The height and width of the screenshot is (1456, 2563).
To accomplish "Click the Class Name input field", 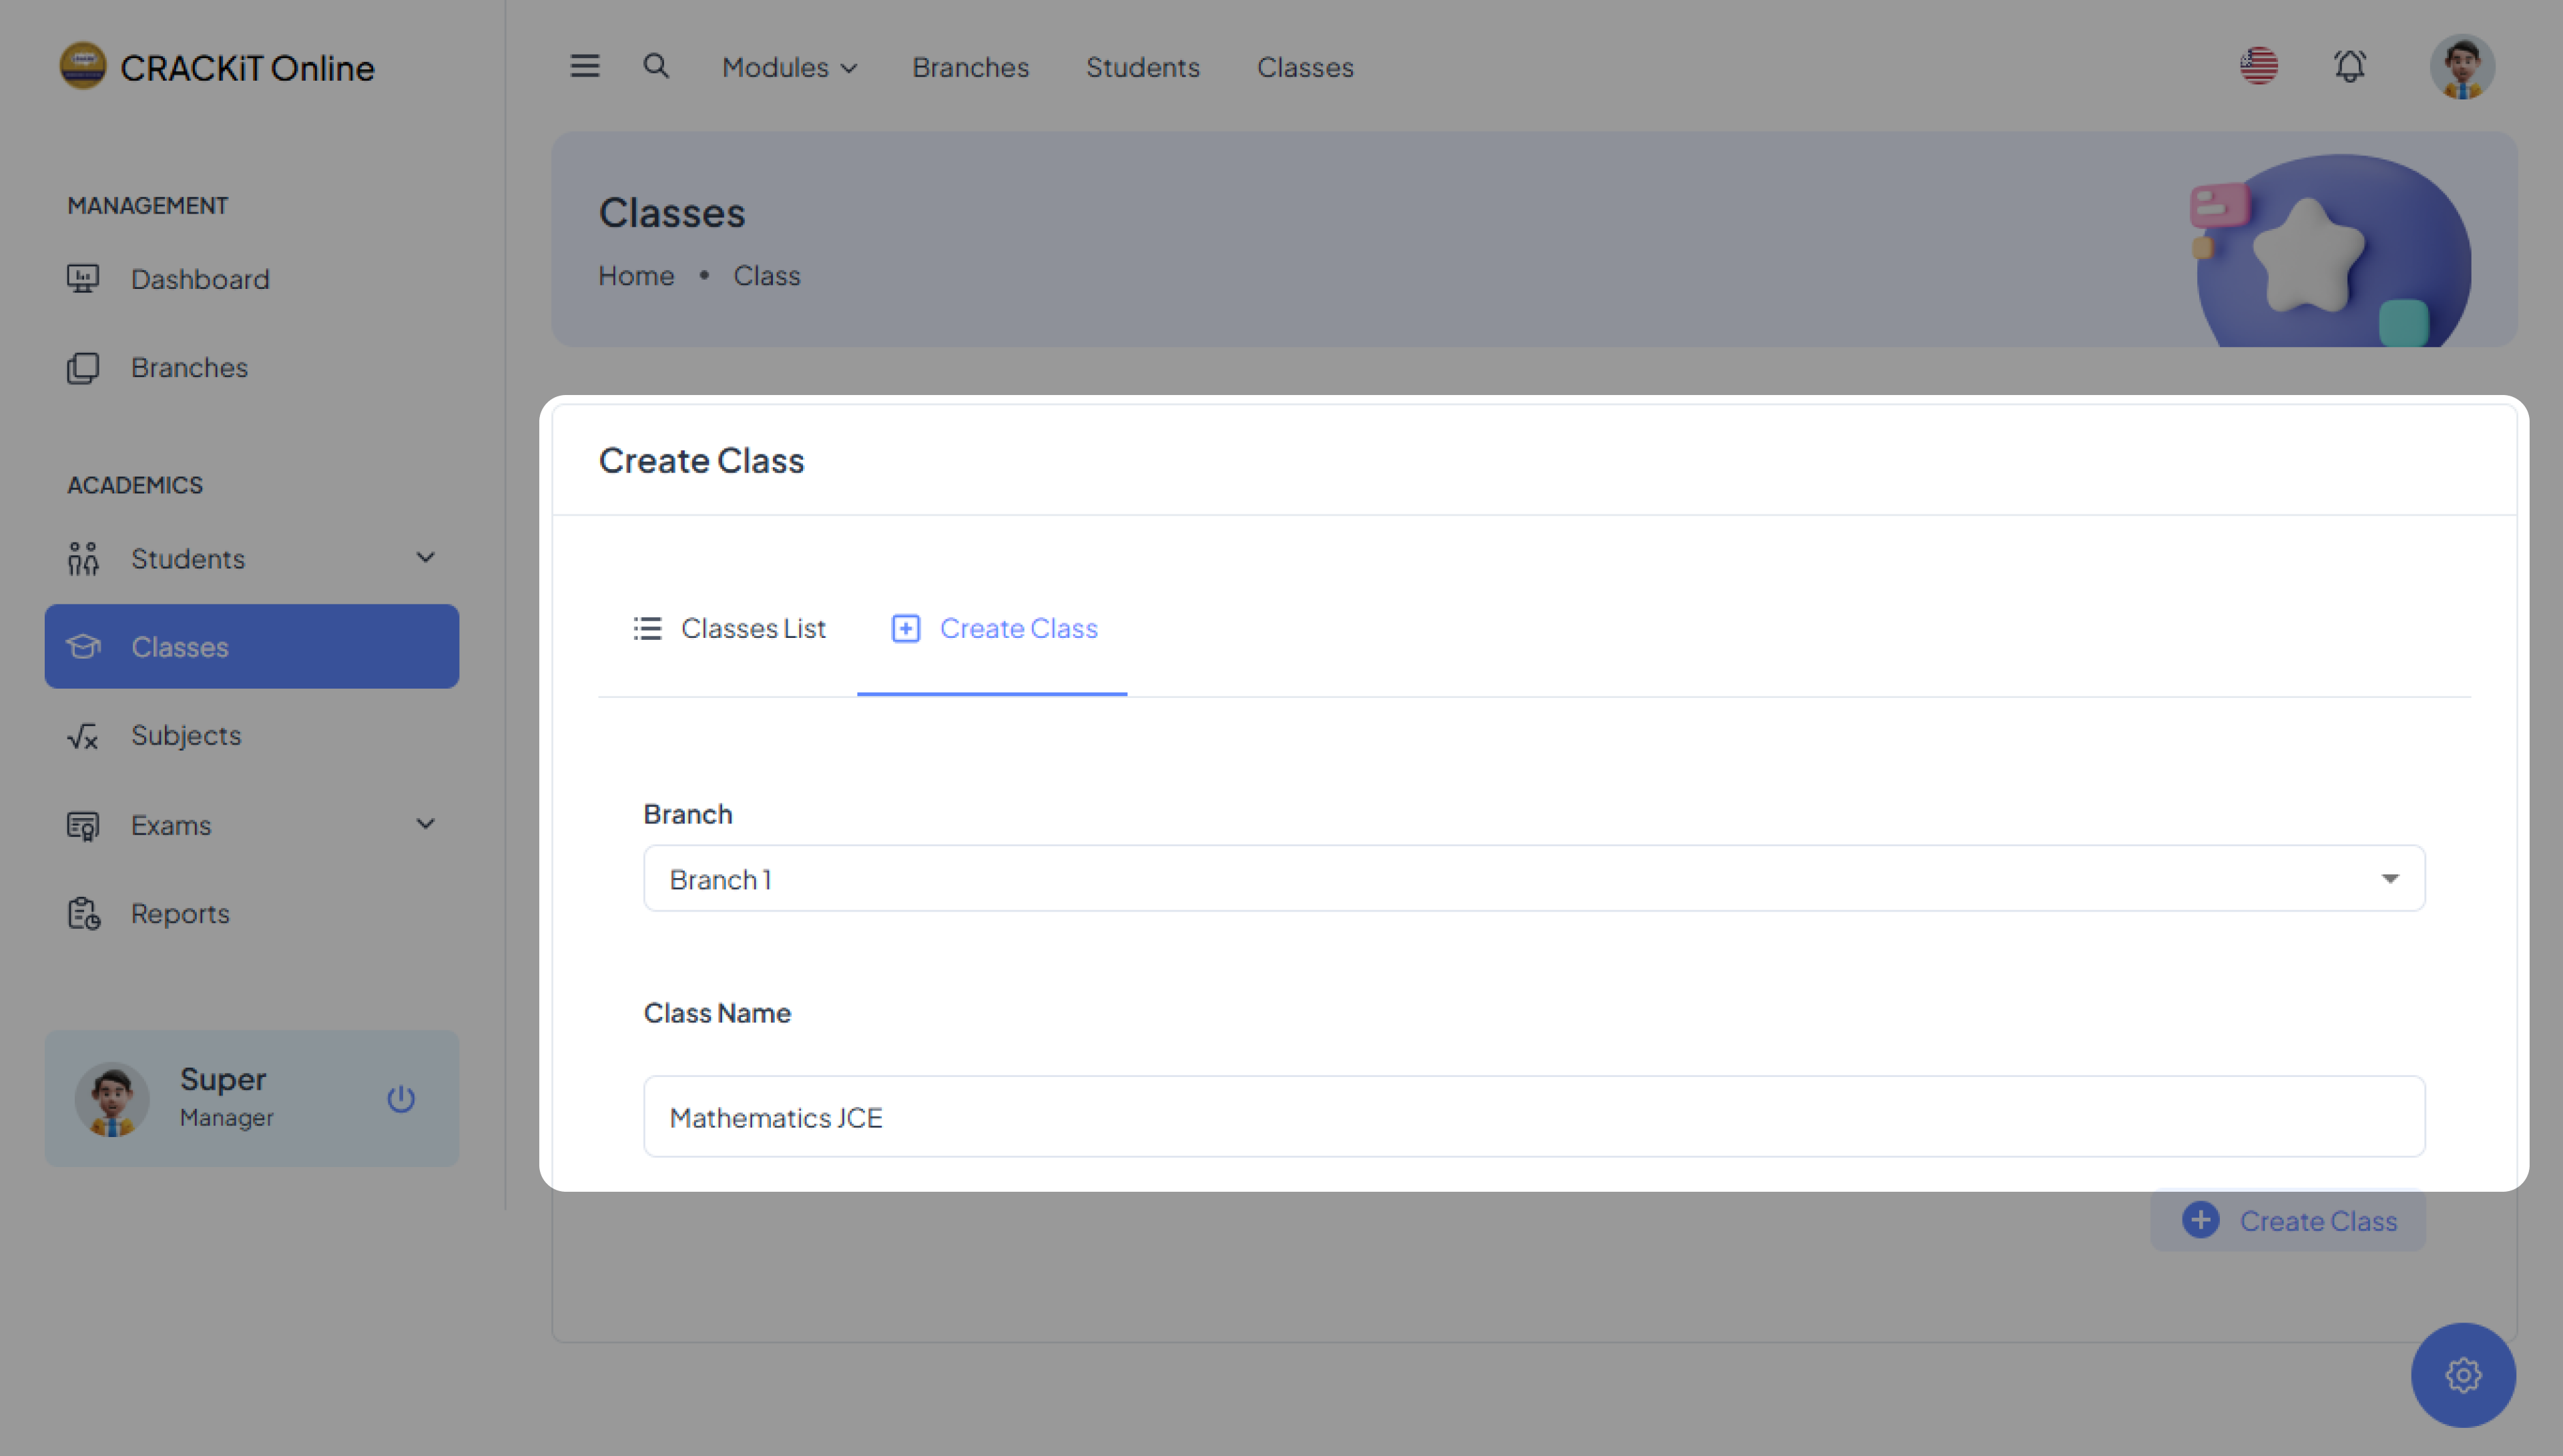I will pyautogui.click(x=1533, y=1116).
